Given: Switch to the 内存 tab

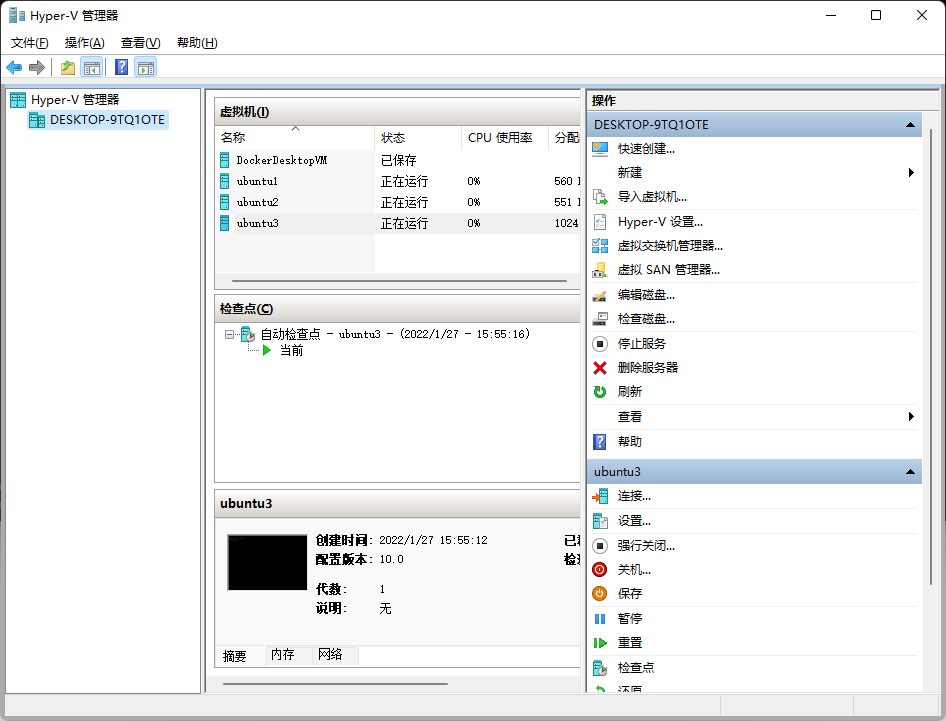Looking at the screenshot, I should point(282,655).
